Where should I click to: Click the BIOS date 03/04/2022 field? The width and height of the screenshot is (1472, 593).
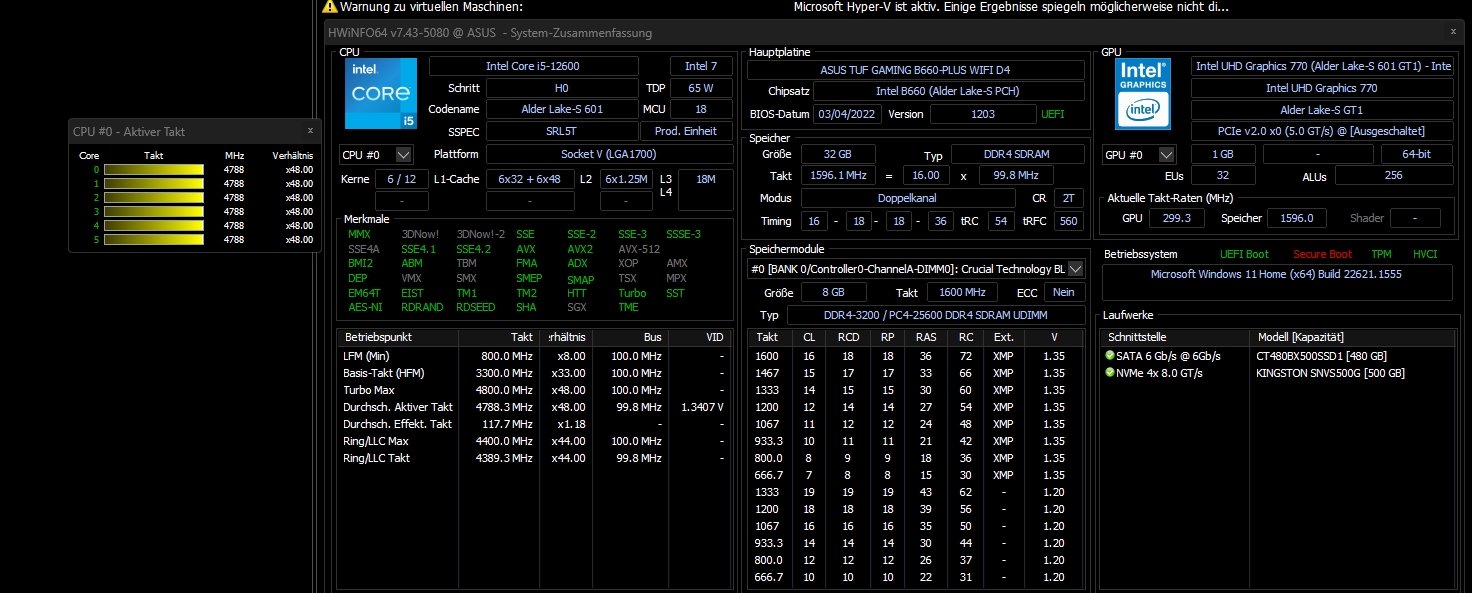coord(848,114)
